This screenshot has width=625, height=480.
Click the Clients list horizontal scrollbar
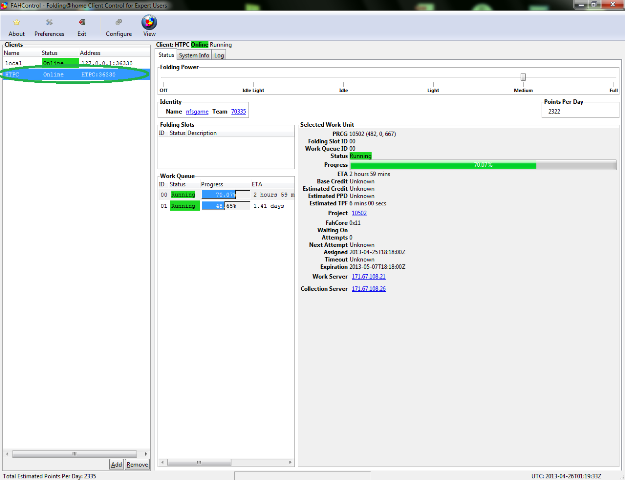click(x=75, y=454)
